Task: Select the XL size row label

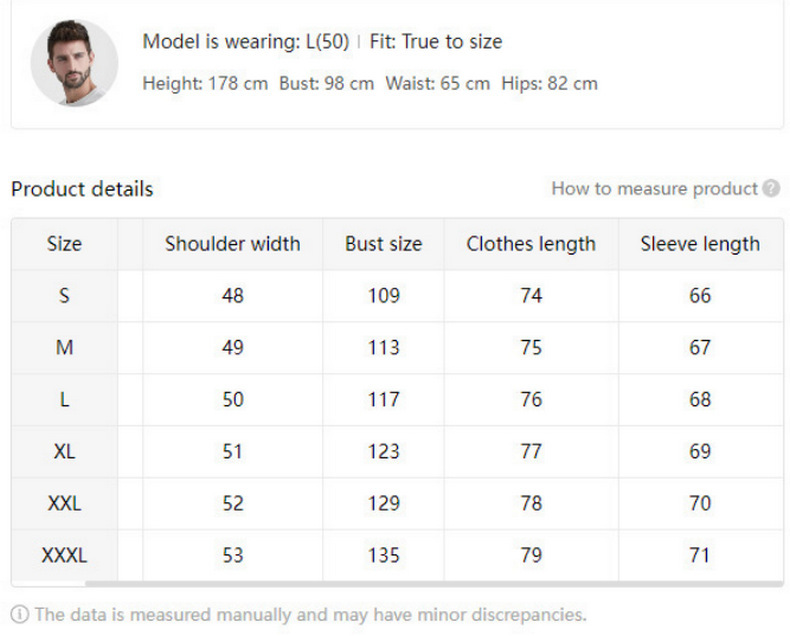Action: point(64,452)
